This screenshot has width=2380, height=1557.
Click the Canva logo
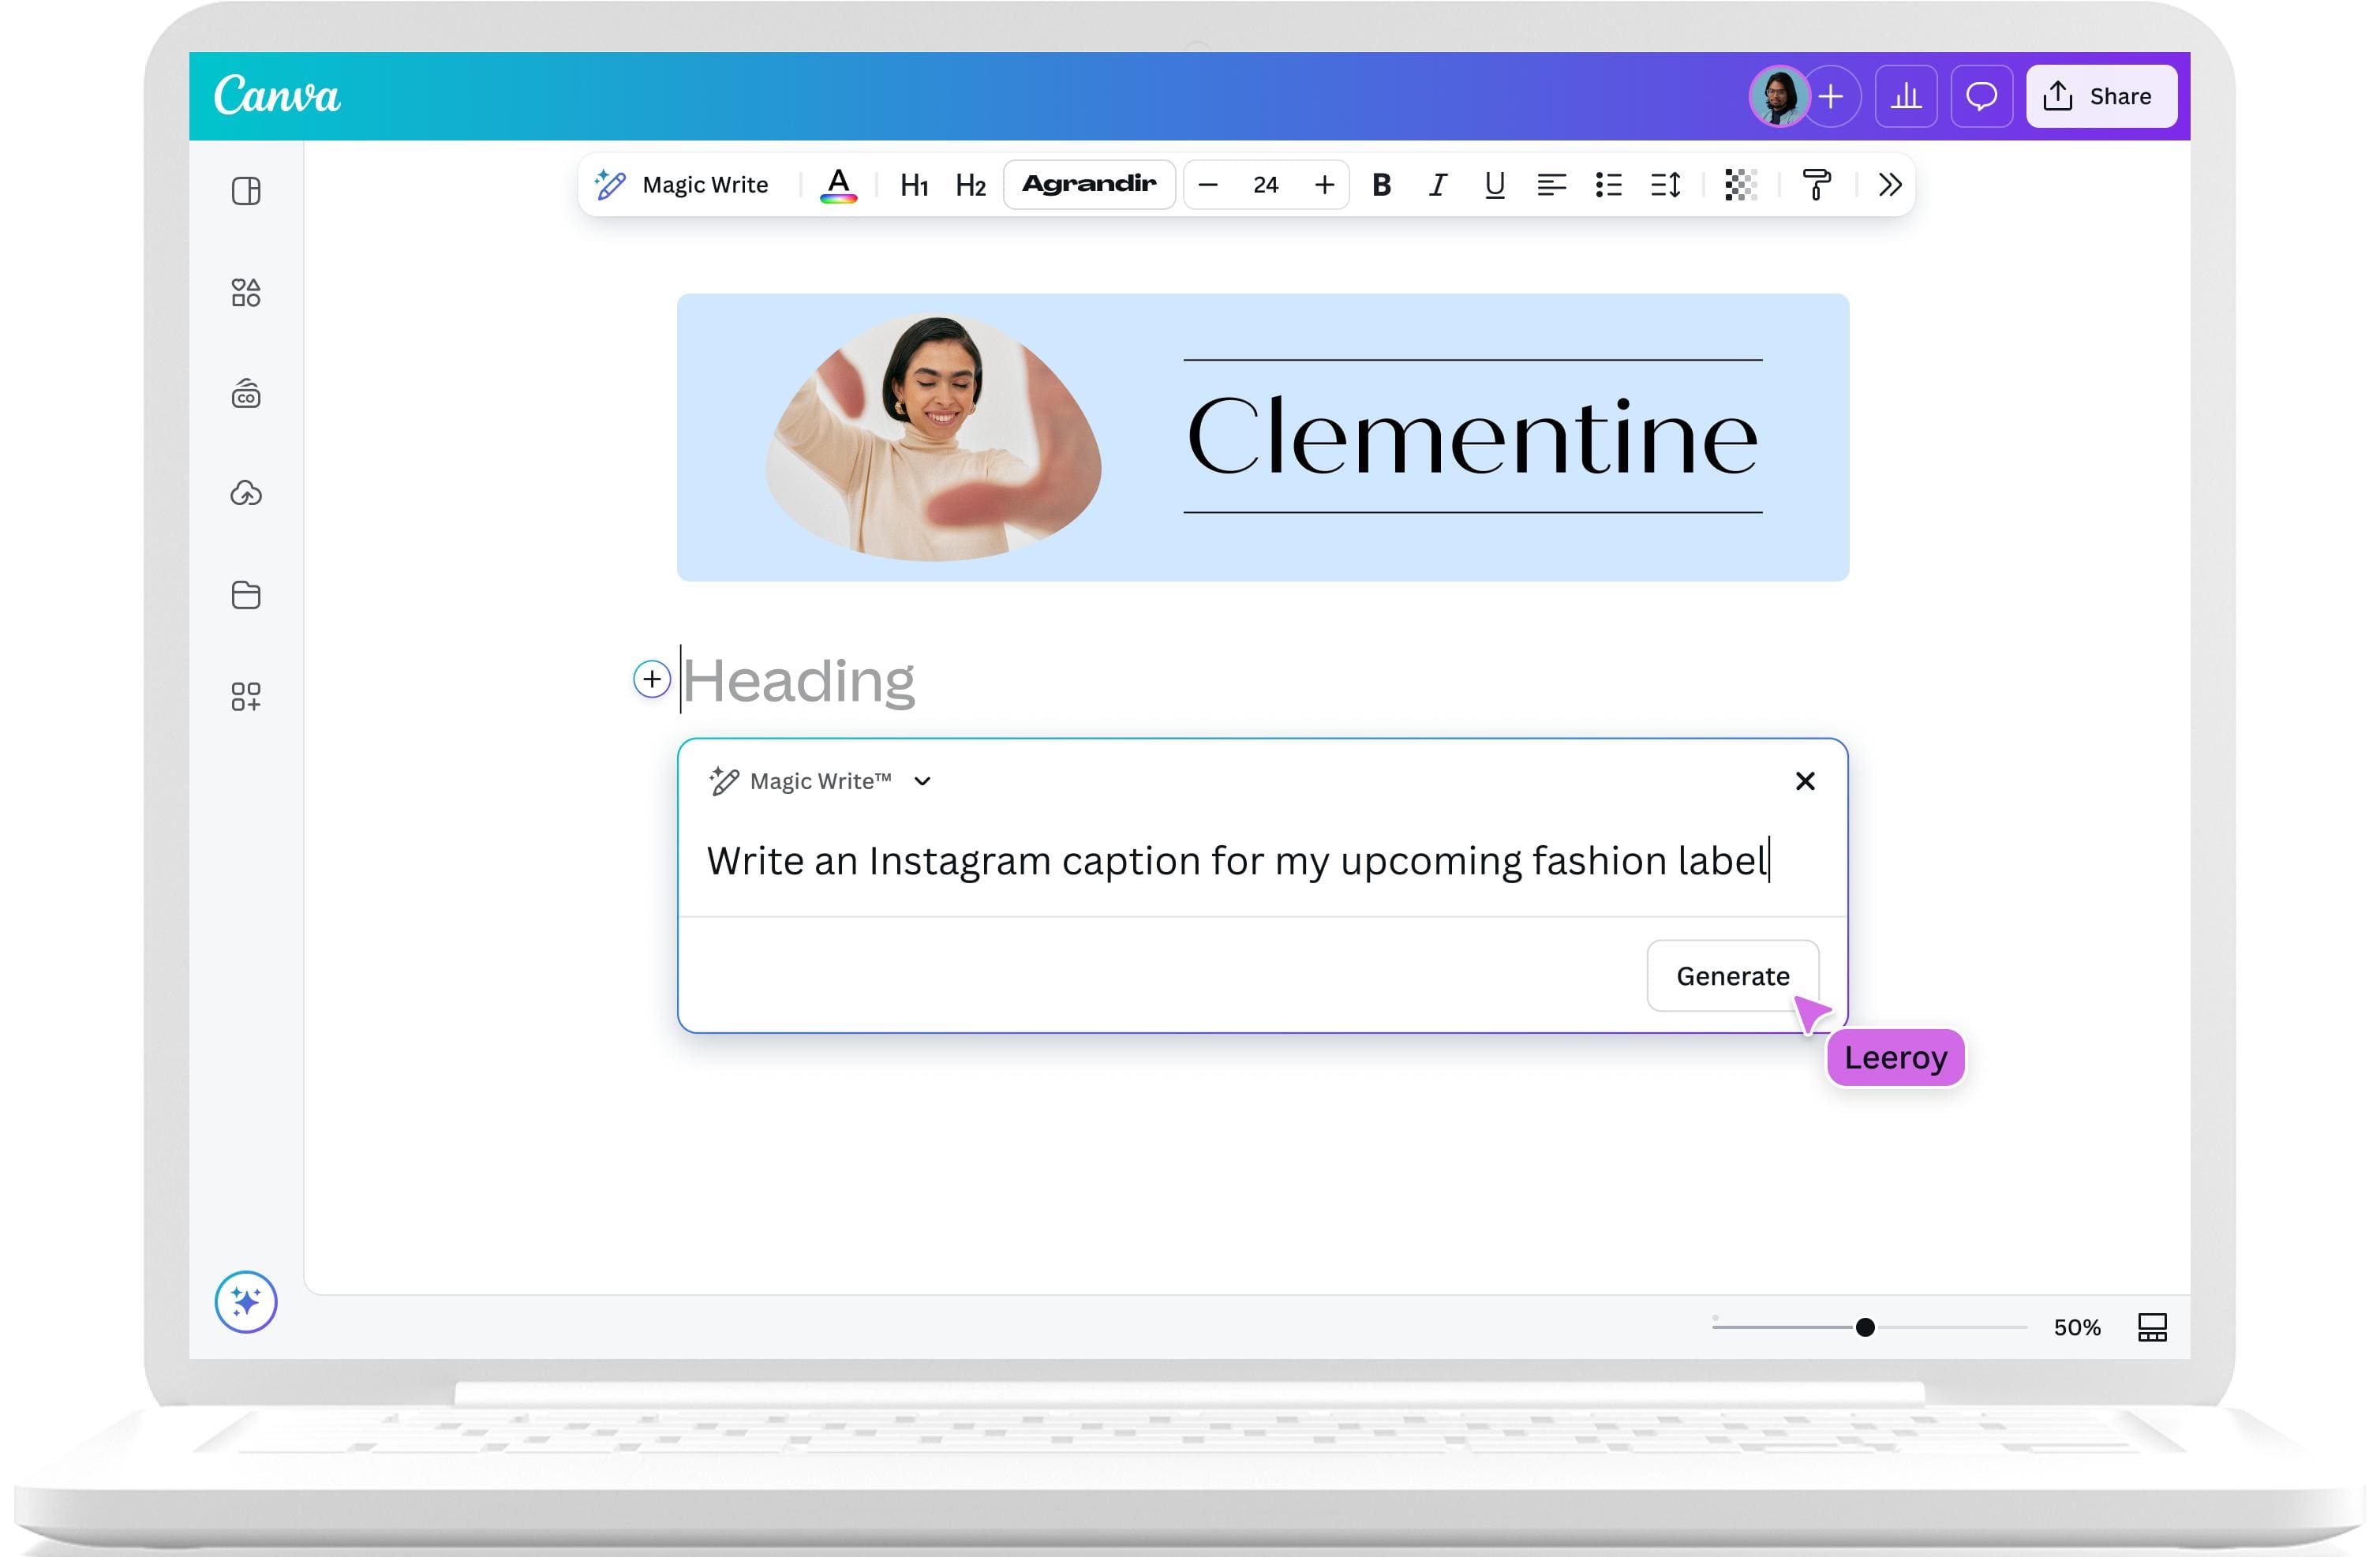[x=277, y=96]
